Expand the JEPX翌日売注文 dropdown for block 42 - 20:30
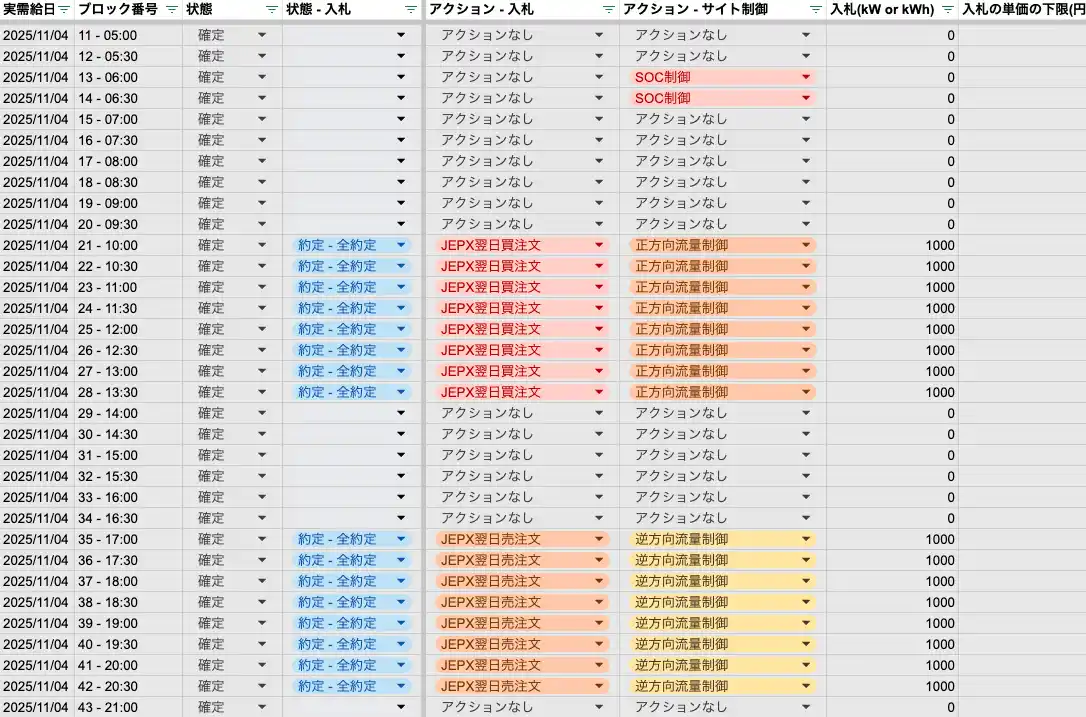 pos(599,686)
